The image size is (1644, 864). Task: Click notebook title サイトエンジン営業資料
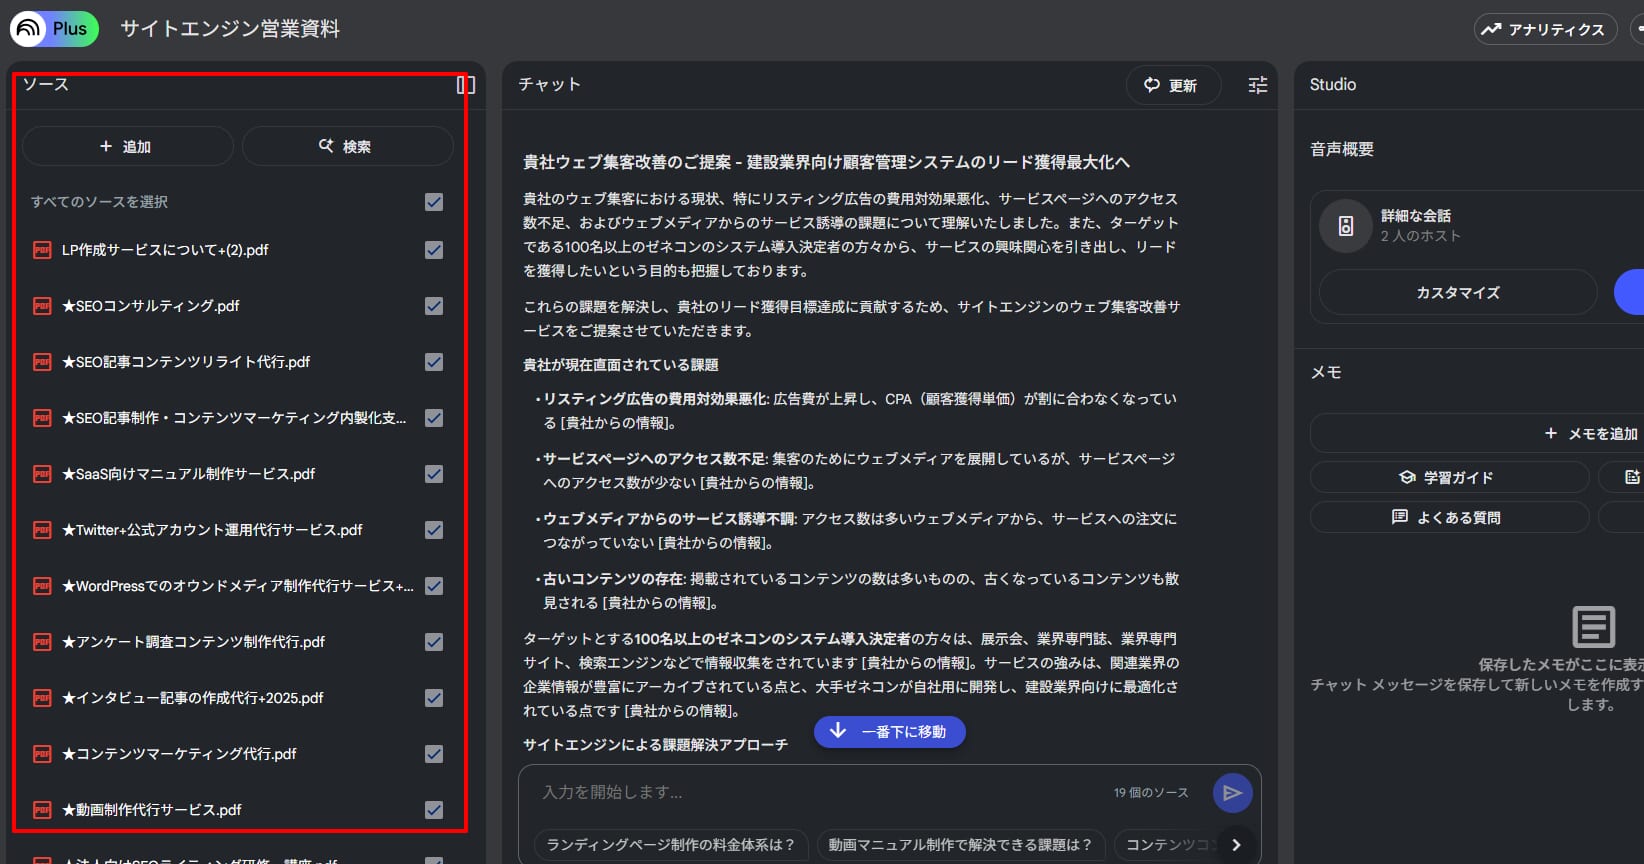point(230,29)
